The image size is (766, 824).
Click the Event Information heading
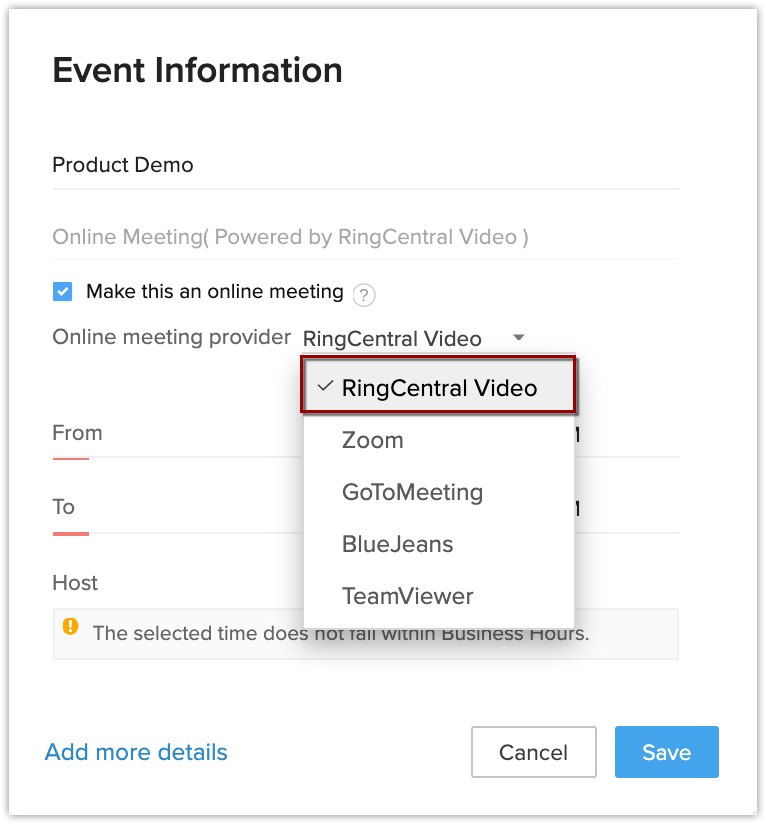197,70
